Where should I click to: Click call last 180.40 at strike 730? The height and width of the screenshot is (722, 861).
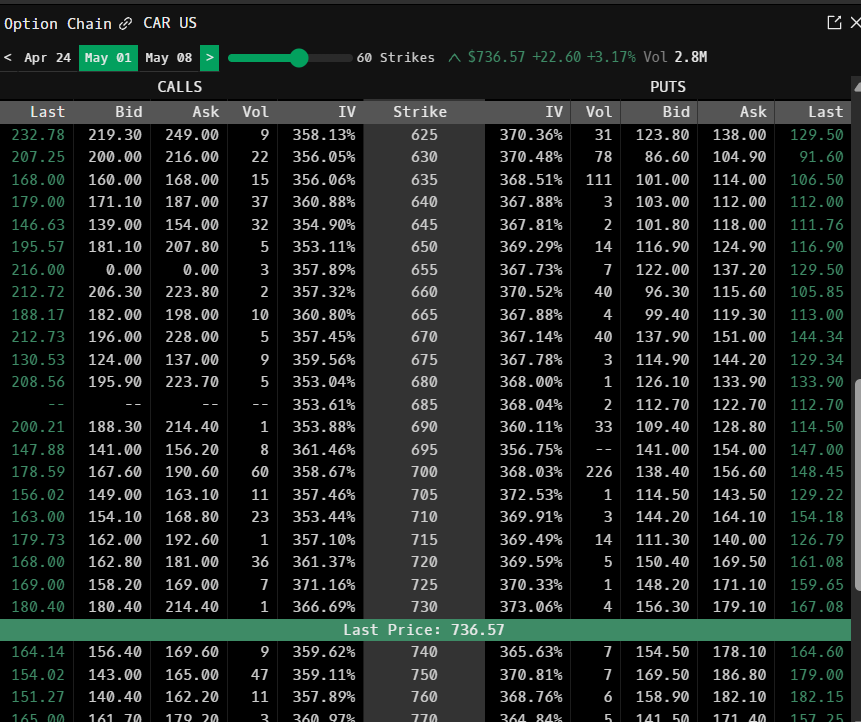38,607
